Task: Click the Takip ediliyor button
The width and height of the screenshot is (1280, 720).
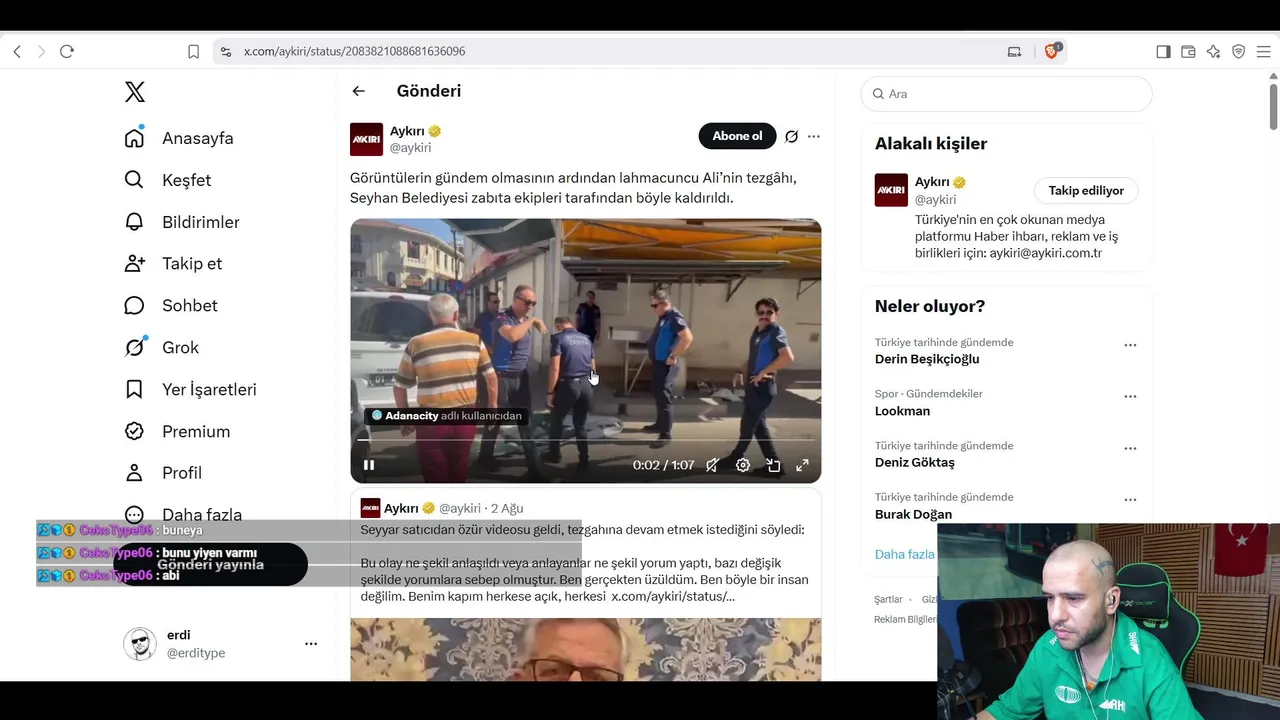Action: tap(1086, 191)
